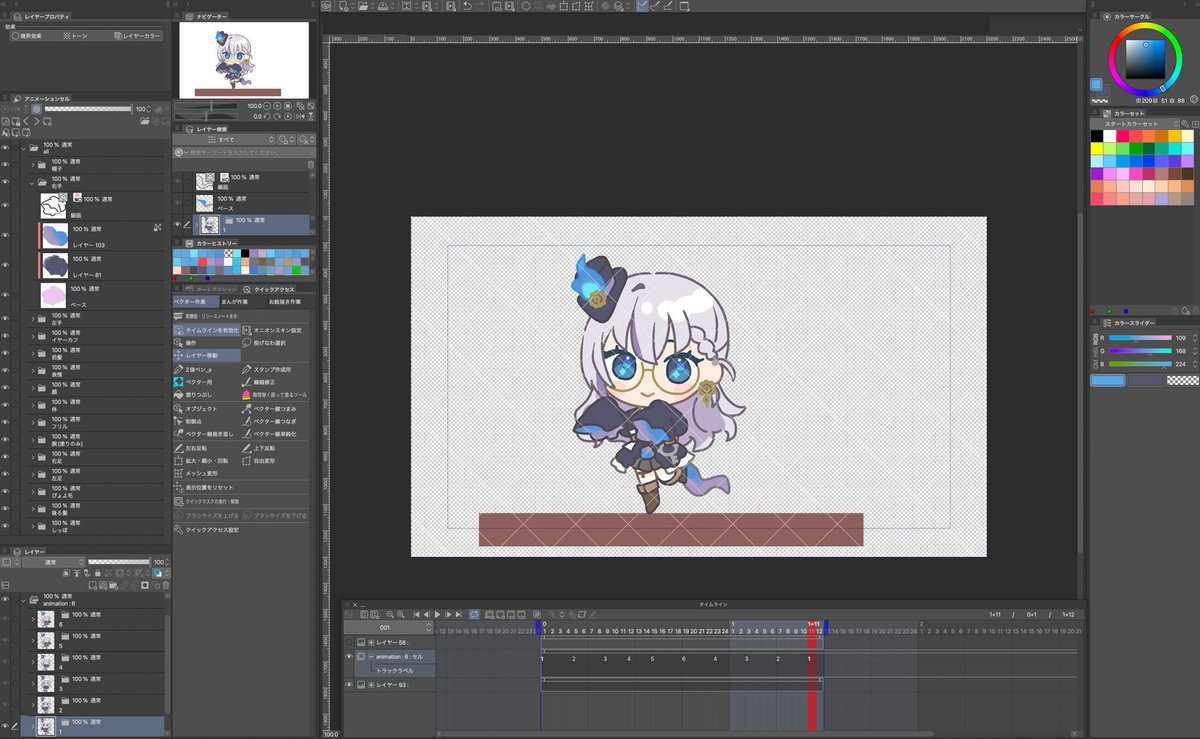Select the ベクター線つまみ tool
1200x739 pixels.
coord(273,408)
